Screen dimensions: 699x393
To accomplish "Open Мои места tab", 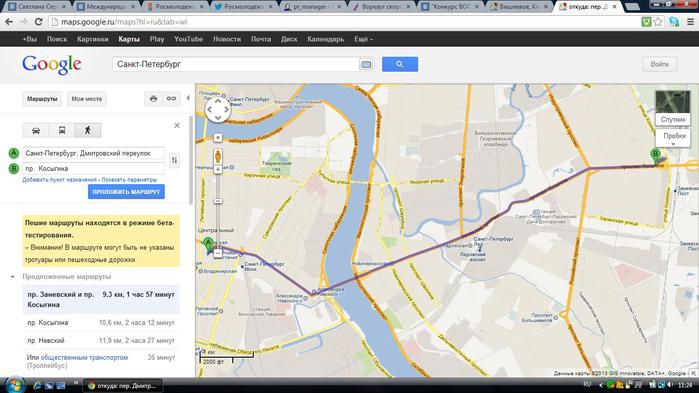I will point(87,98).
